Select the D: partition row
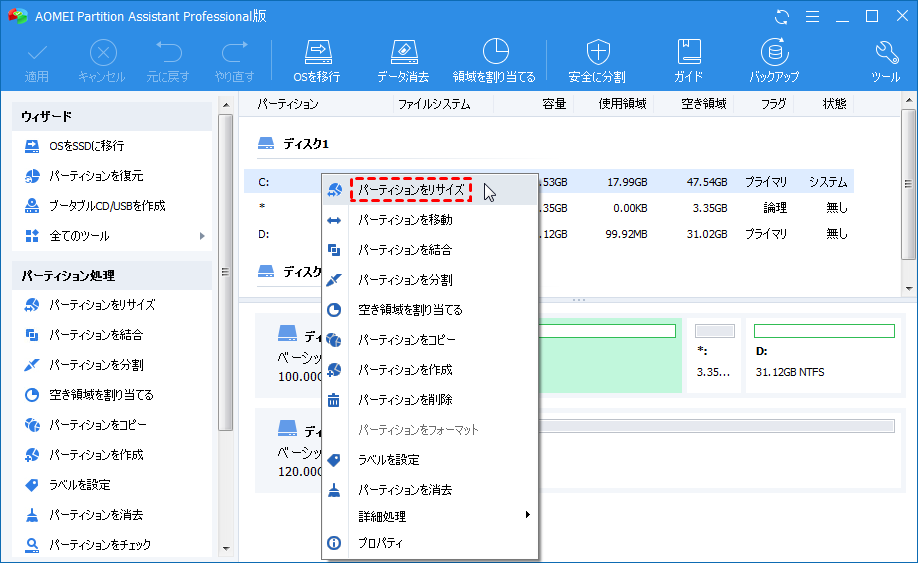This screenshot has height=563, width=918. (549, 234)
